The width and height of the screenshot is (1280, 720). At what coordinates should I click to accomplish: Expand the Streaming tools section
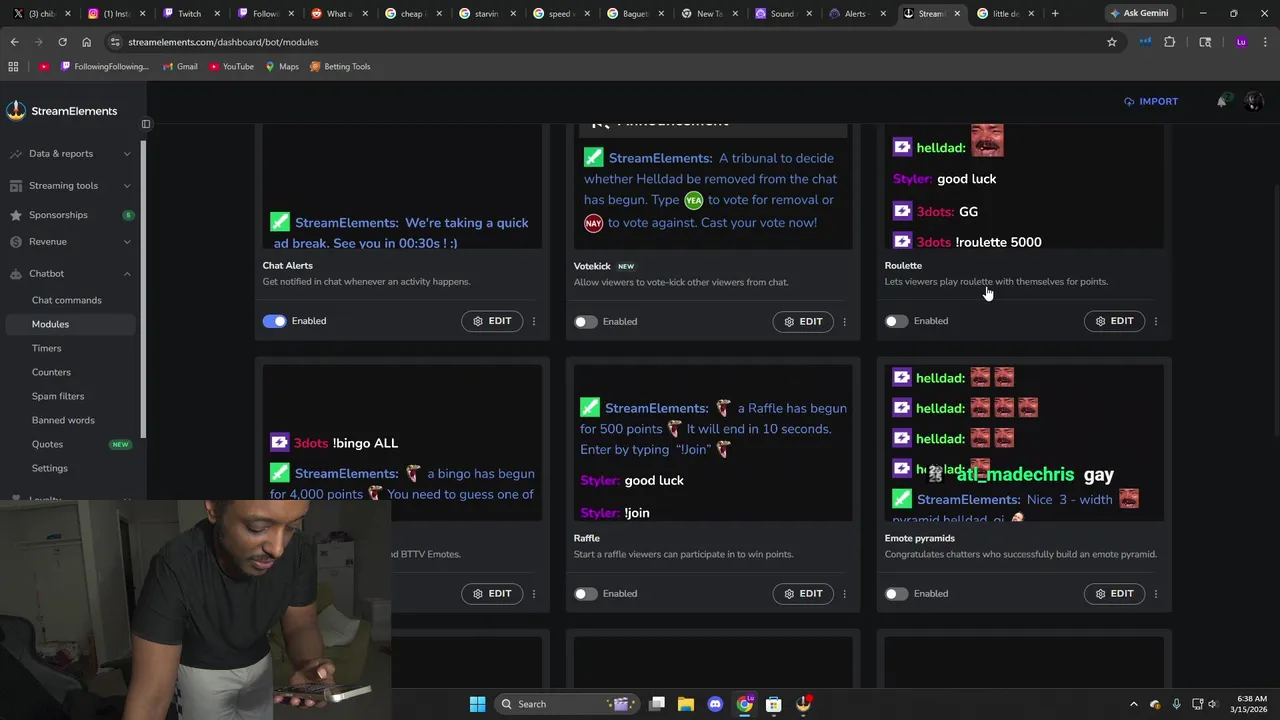pos(70,186)
